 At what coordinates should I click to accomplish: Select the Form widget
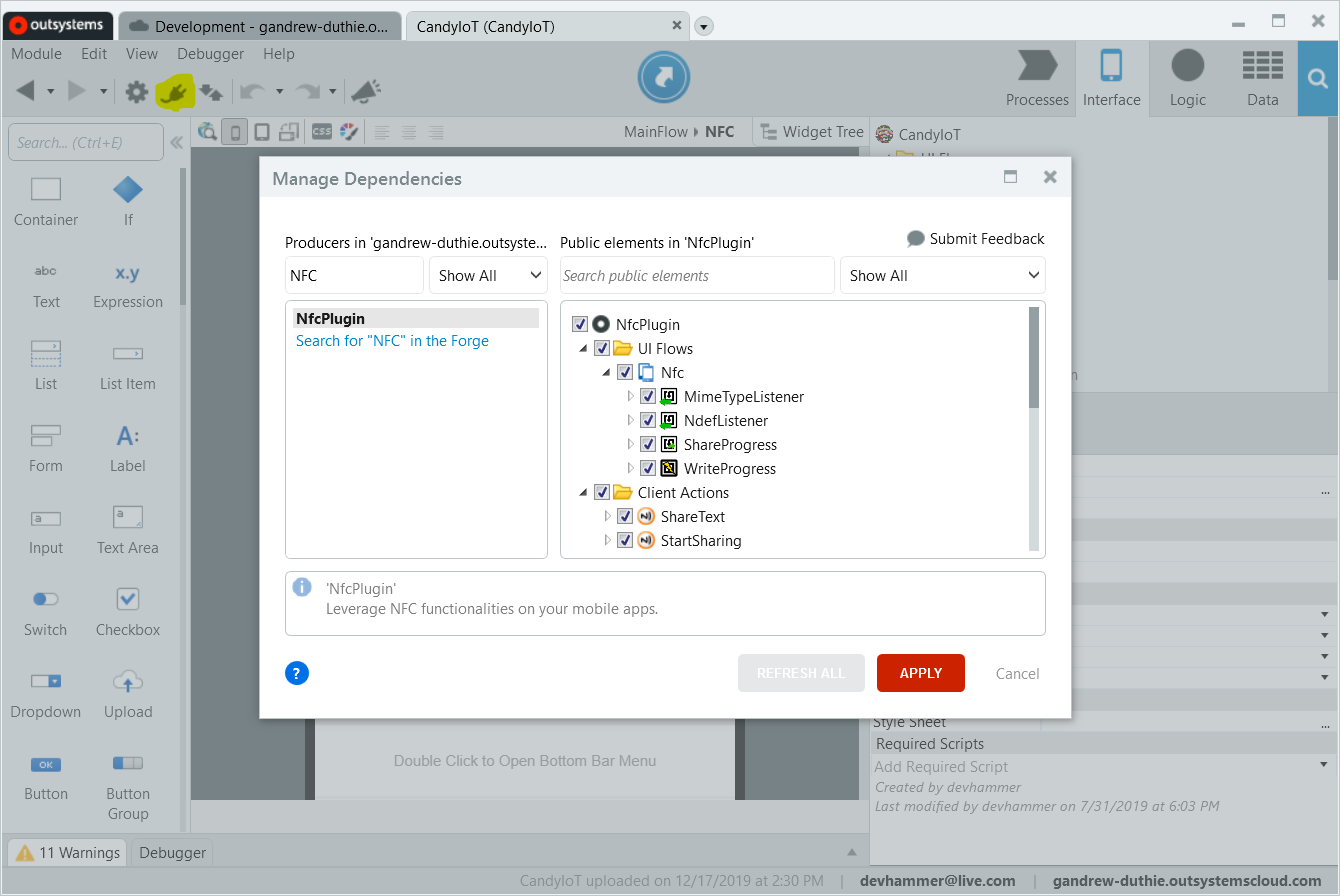tap(46, 448)
